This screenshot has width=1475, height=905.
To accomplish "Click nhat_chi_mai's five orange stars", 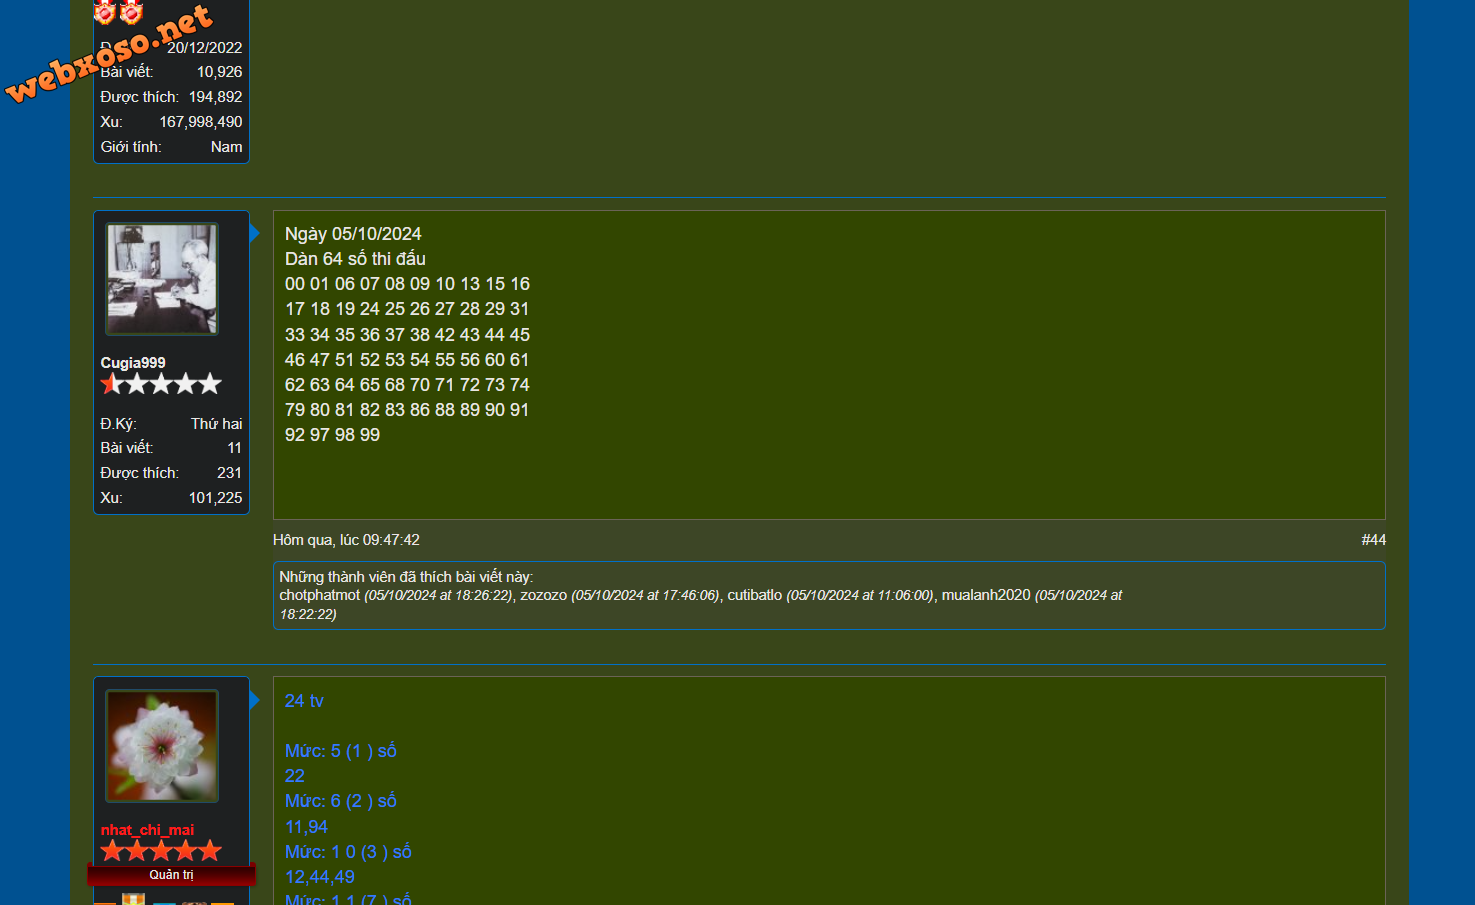I will [x=161, y=851].
